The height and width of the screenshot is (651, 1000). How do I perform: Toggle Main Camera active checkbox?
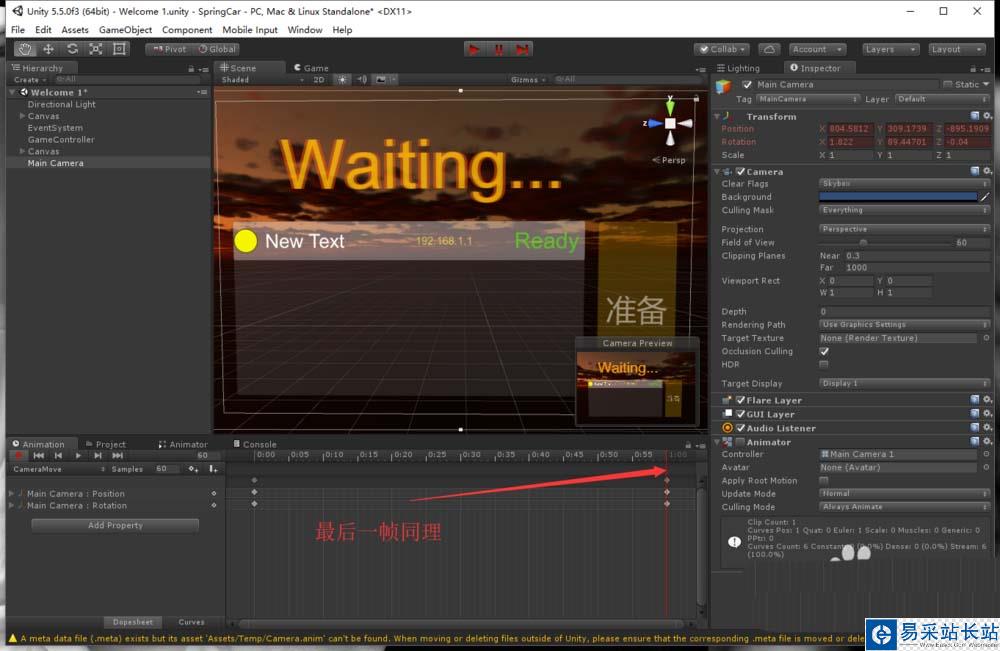coord(747,84)
